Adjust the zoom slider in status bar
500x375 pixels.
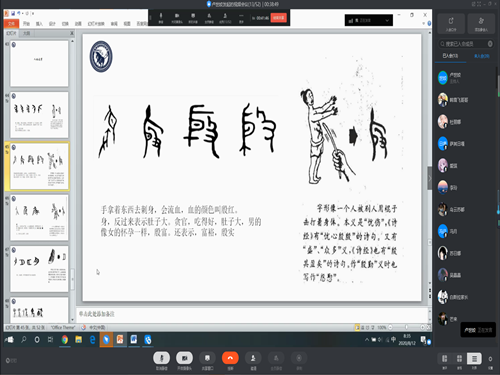point(406,328)
